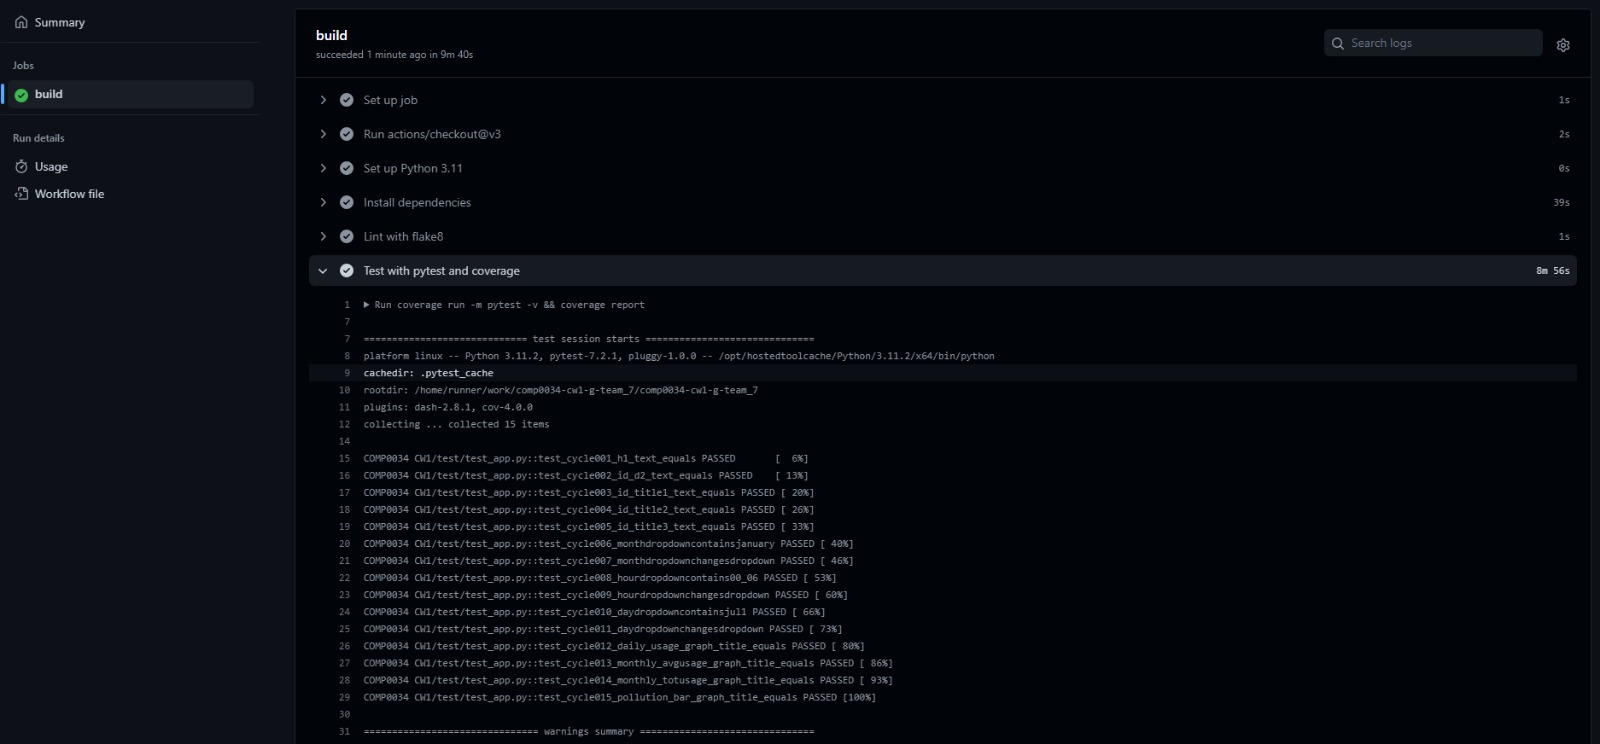Click the 8m 56s duration of test step
The image size is (1600, 744).
pyautogui.click(x=1553, y=271)
